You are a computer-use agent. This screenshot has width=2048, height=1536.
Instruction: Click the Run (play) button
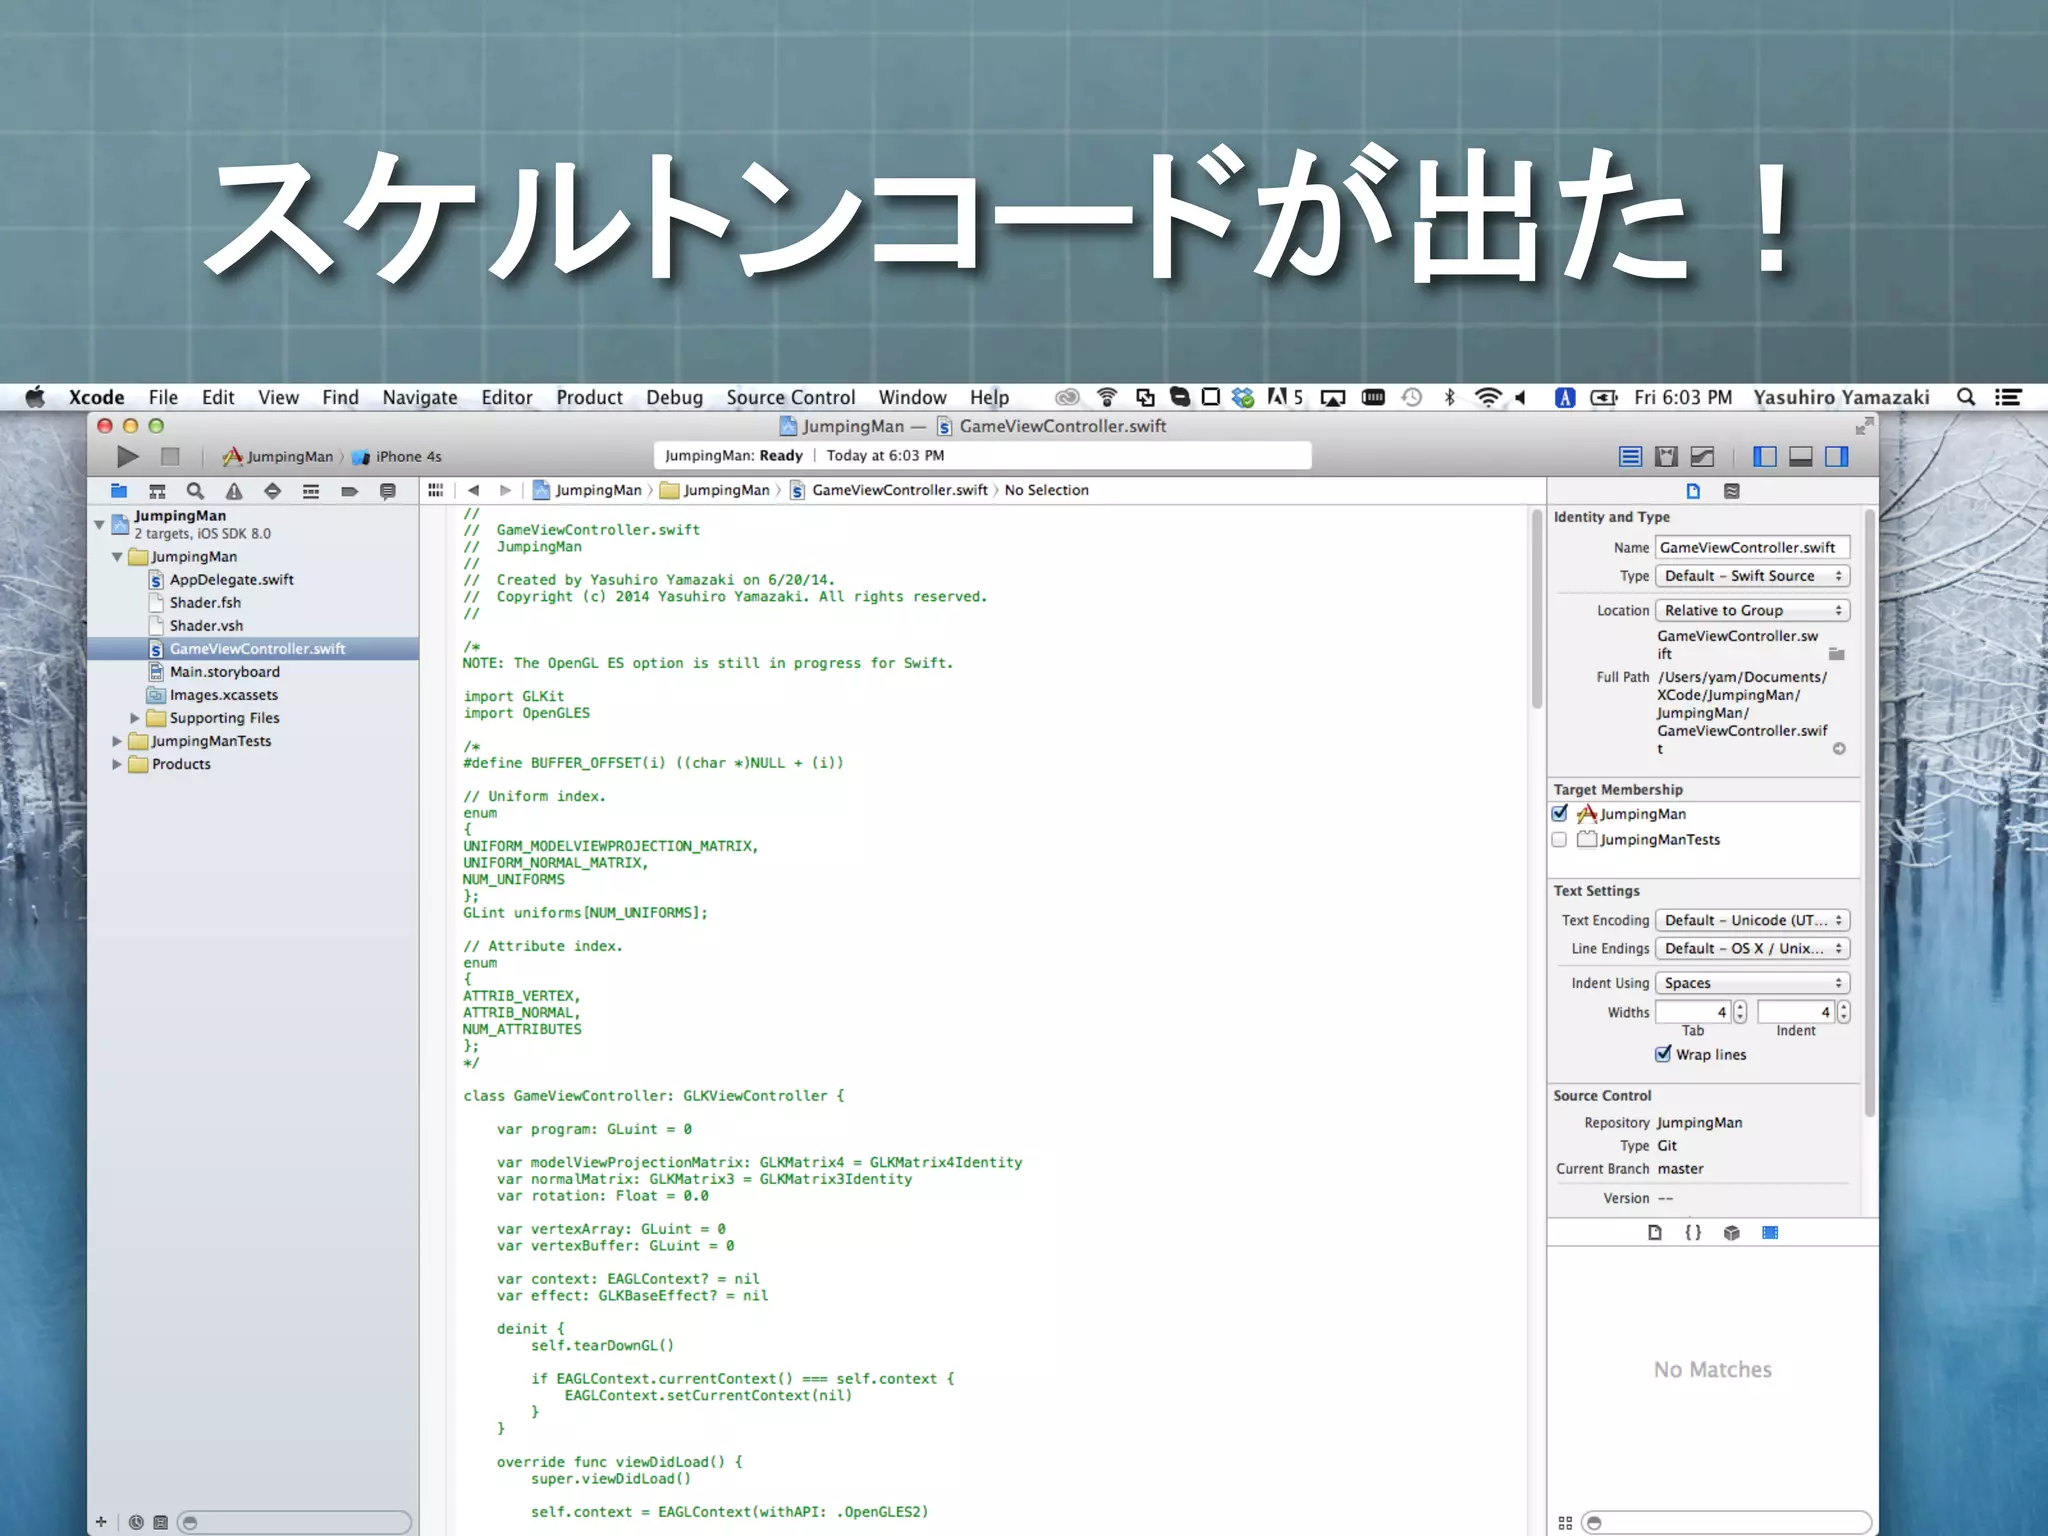tap(127, 457)
